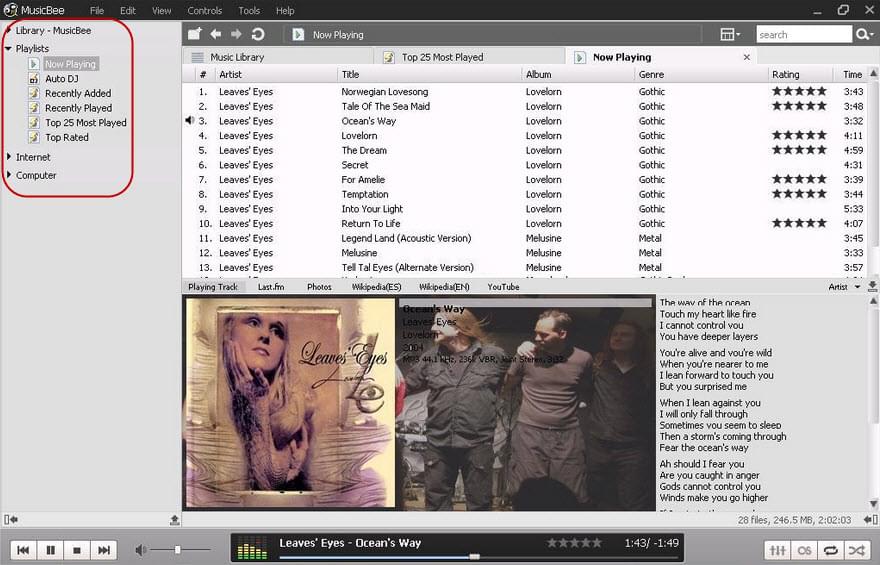Open the panel layout dropdown

click(x=730, y=35)
